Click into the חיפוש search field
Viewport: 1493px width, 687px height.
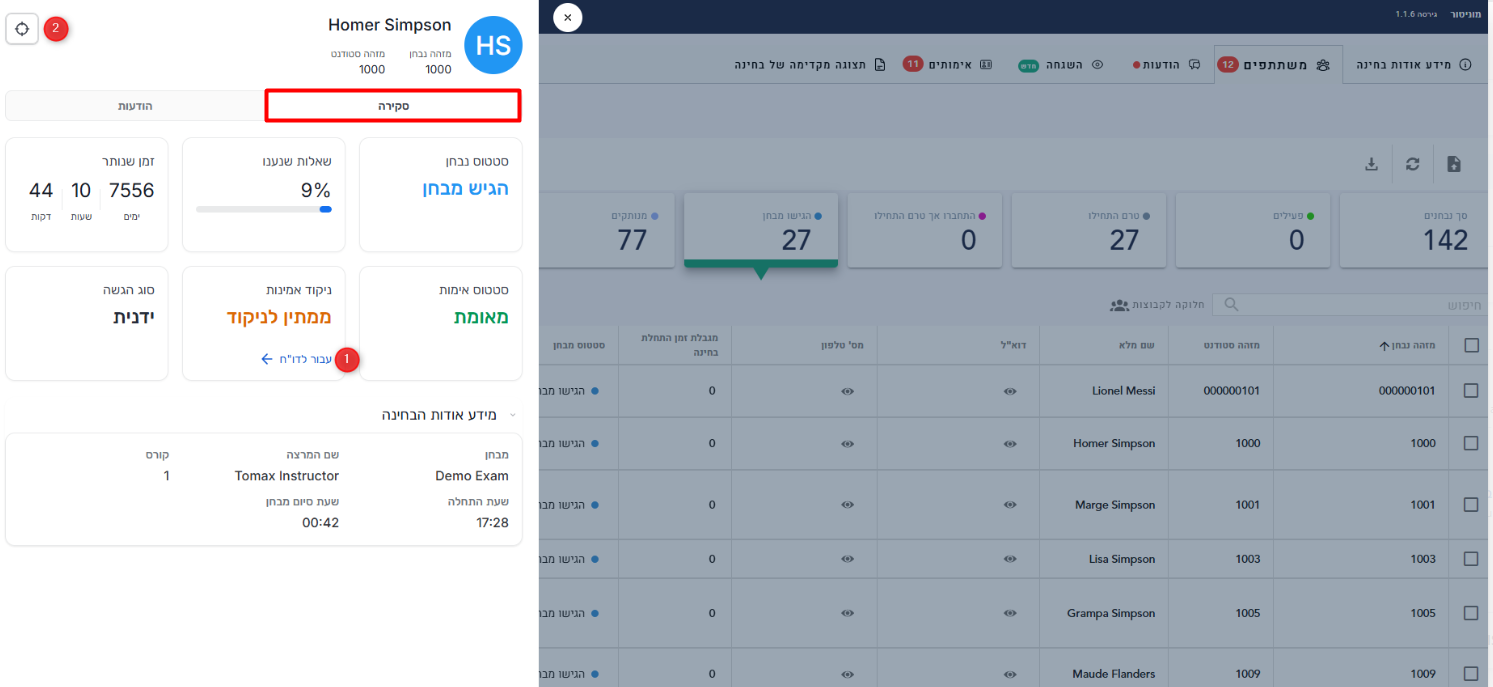point(1350,304)
